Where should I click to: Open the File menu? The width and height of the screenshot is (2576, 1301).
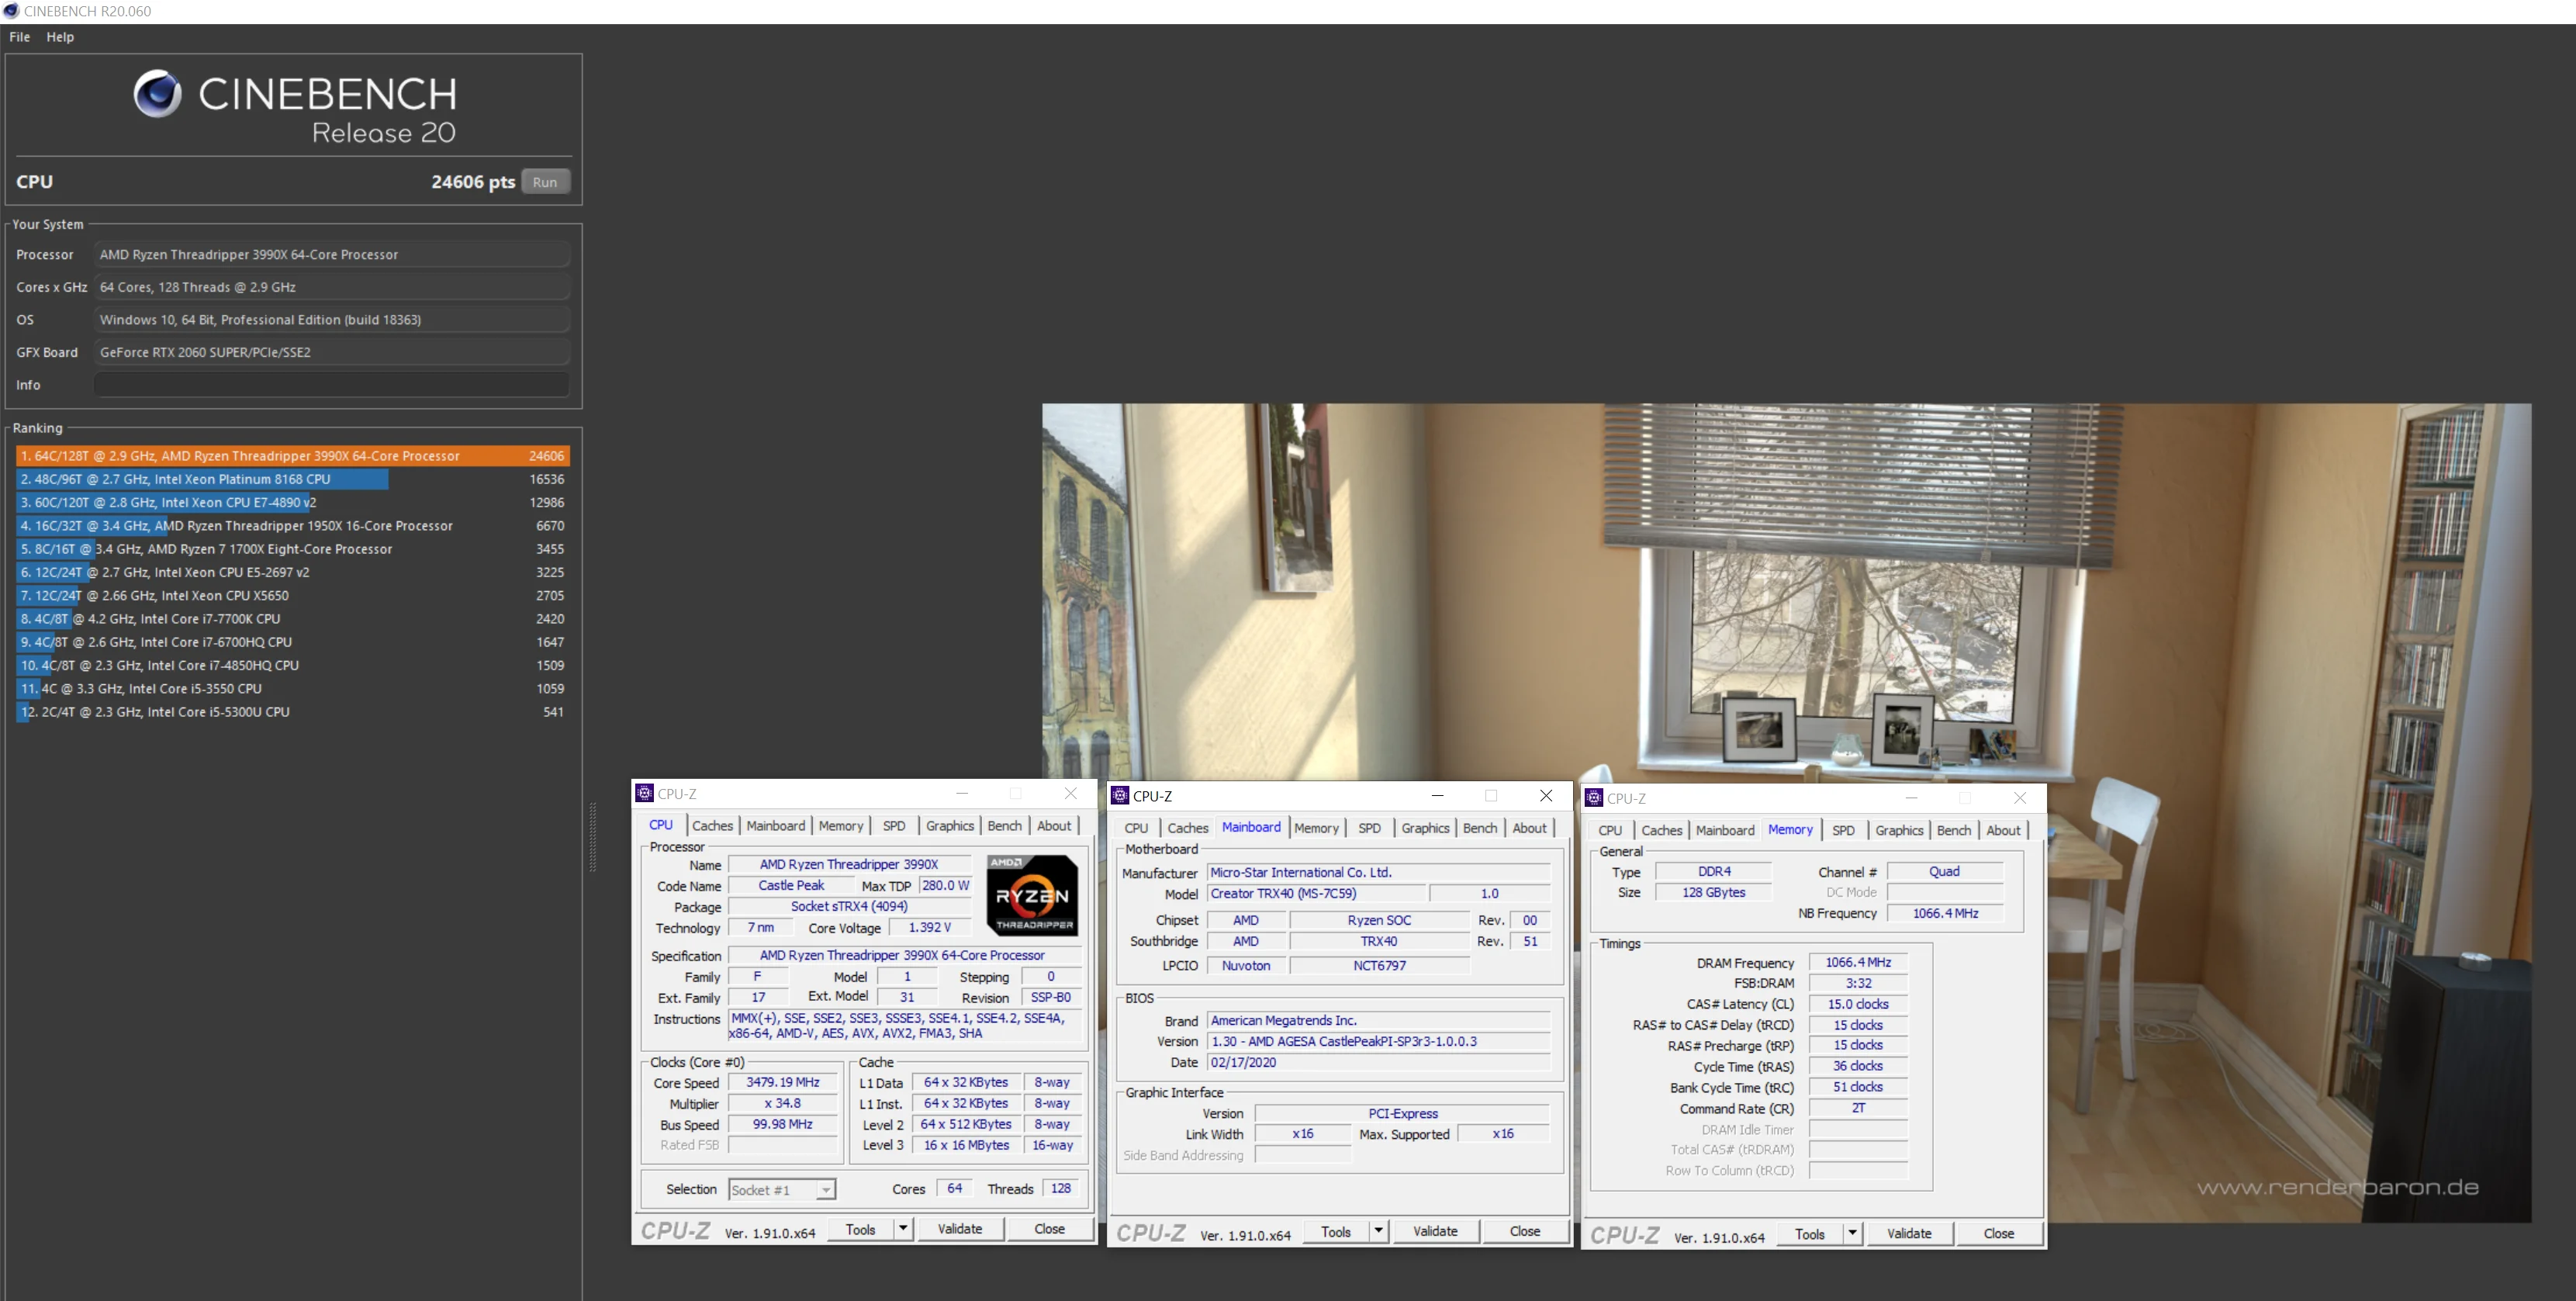pyautogui.click(x=20, y=37)
